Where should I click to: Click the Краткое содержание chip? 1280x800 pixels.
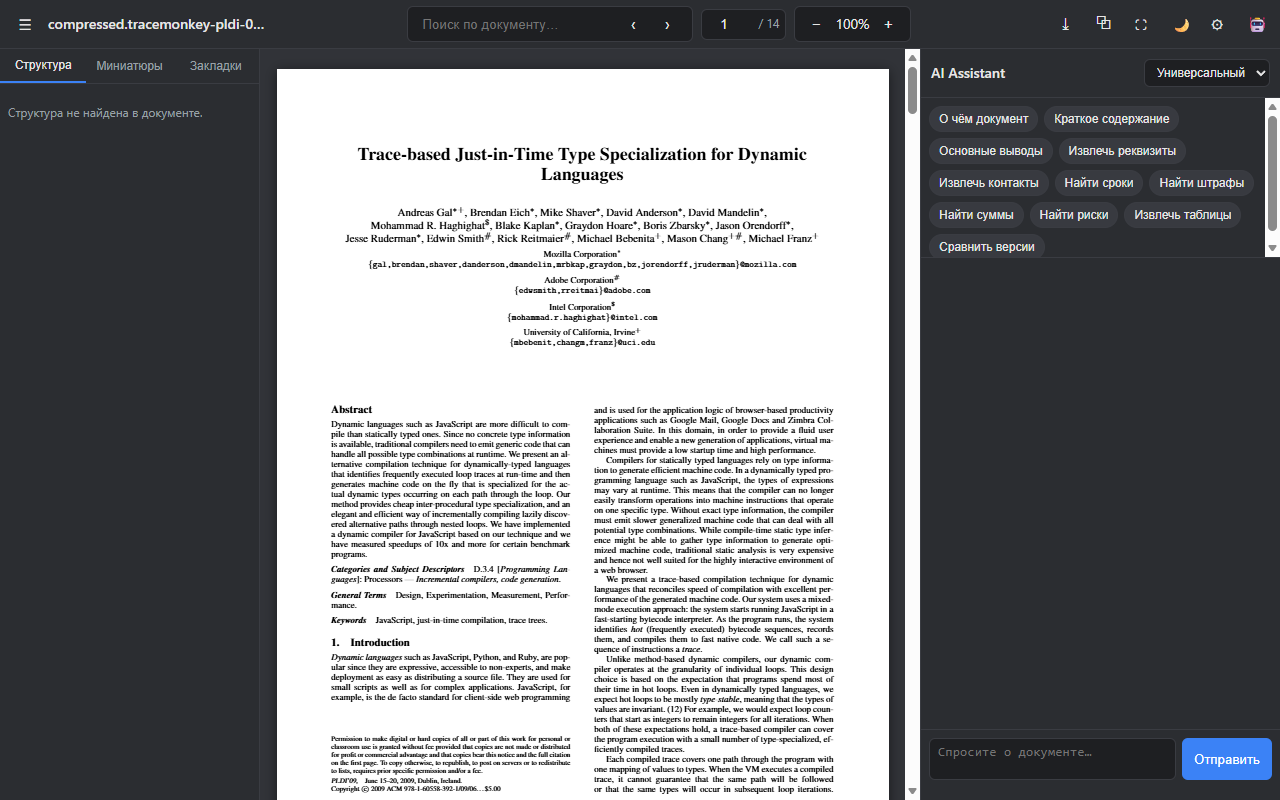coord(1111,119)
